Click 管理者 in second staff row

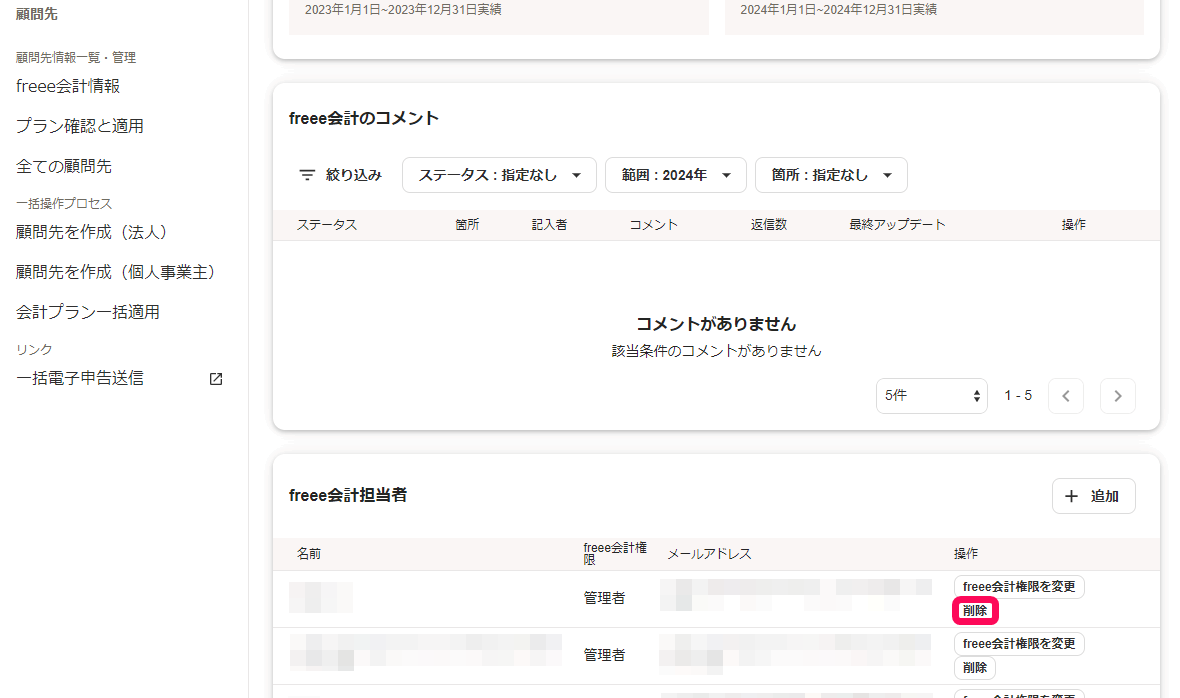pyautogui.click(x=604, y=656)
